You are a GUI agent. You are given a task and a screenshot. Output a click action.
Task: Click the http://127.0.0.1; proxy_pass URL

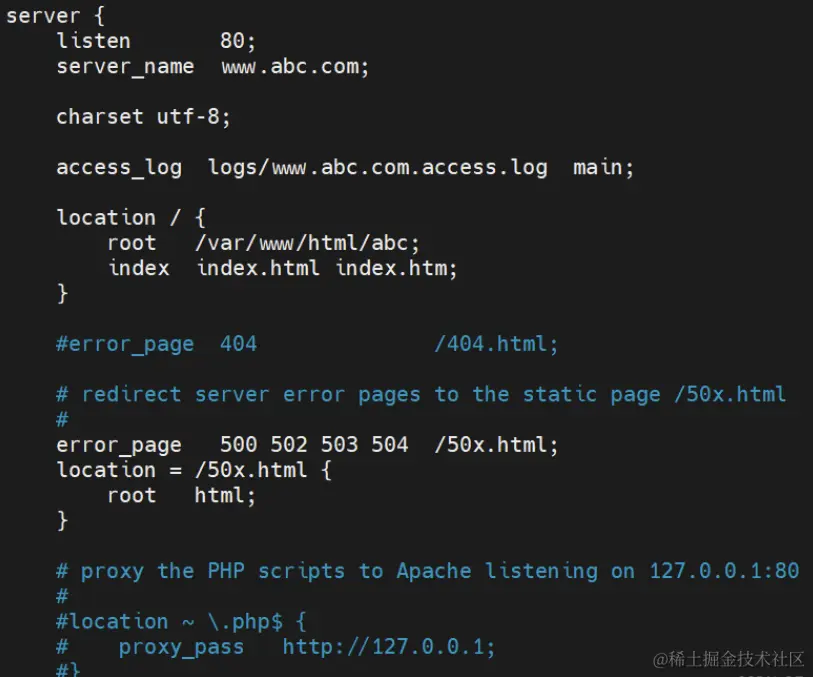[x=388, y=647]
